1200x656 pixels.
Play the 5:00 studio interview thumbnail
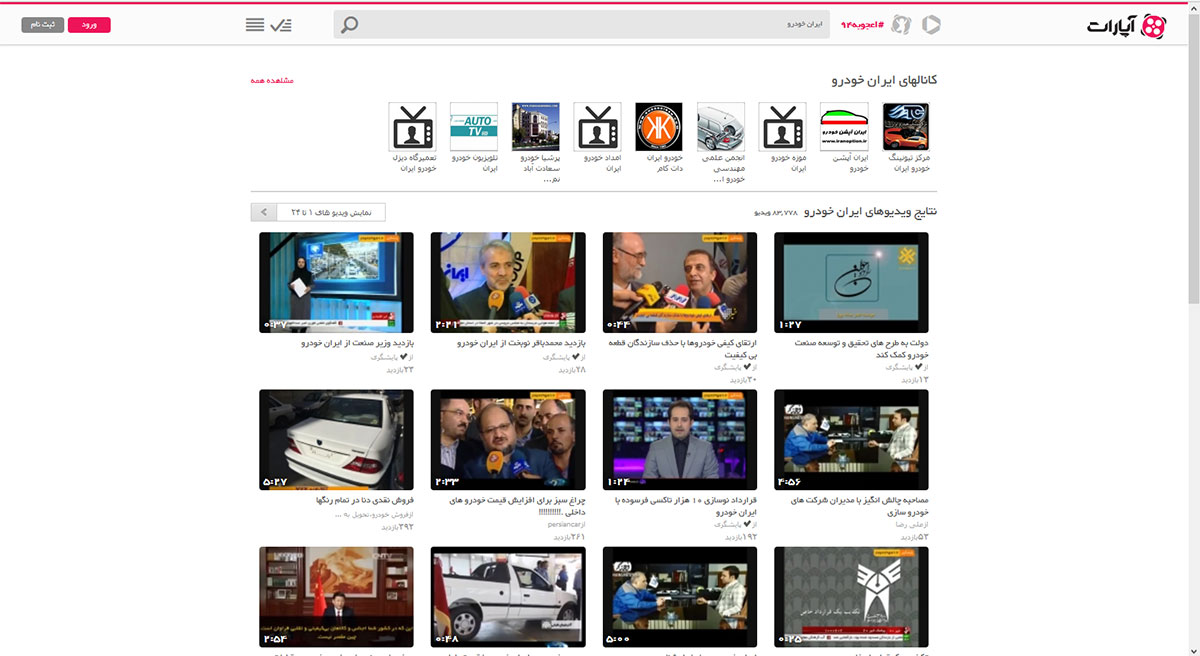[x=680, y=596]
